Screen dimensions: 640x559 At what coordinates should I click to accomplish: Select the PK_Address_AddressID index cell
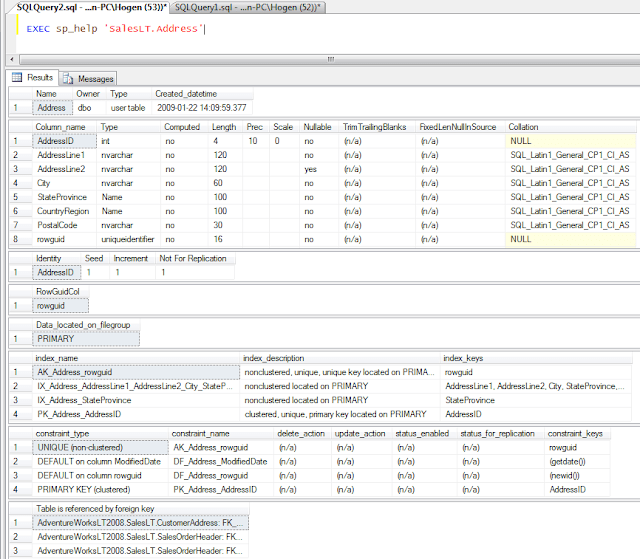coord(136,414)
